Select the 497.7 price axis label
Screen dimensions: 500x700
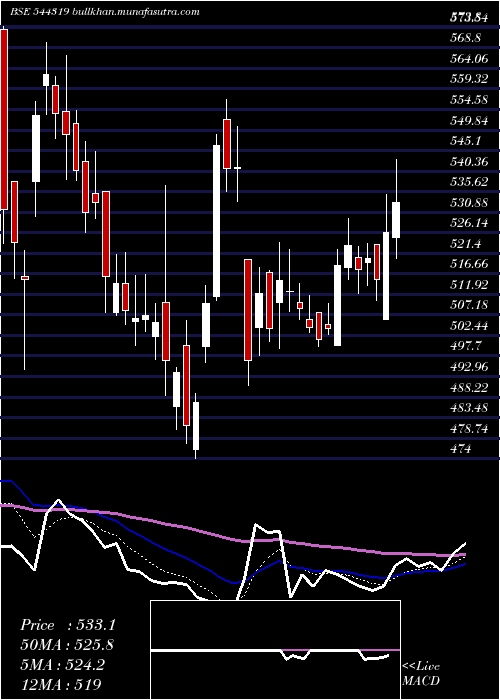465,346
